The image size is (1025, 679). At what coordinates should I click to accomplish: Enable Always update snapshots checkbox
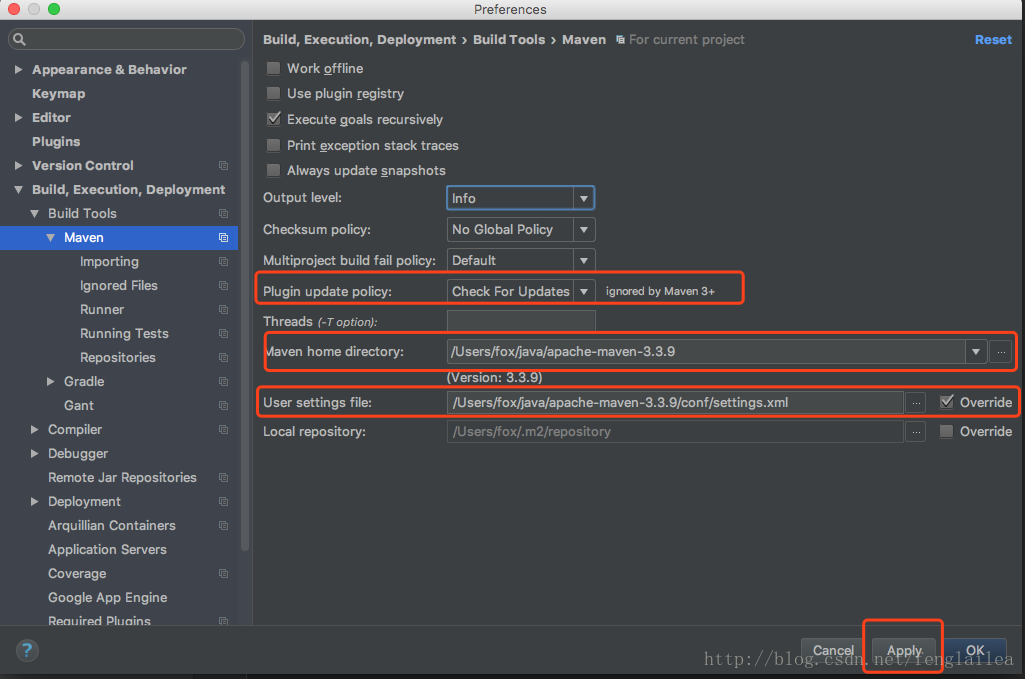pyautogui.click(x=273, y=171)
